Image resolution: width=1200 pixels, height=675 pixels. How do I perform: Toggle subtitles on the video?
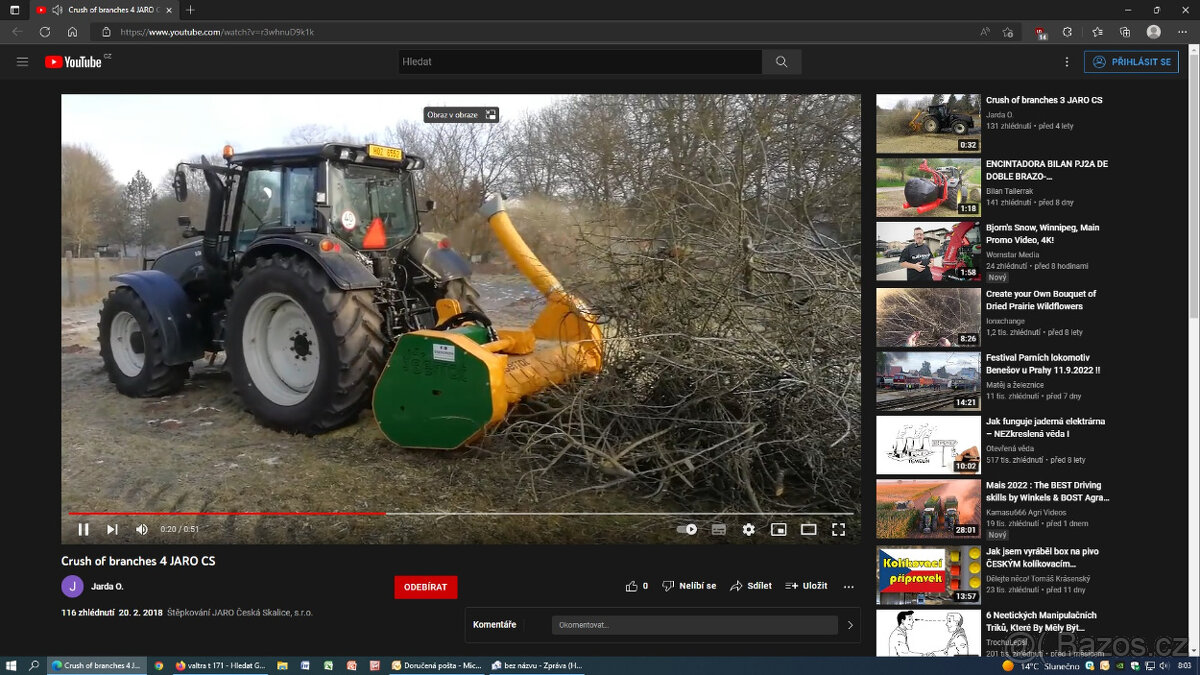click(x=718, y=530)
